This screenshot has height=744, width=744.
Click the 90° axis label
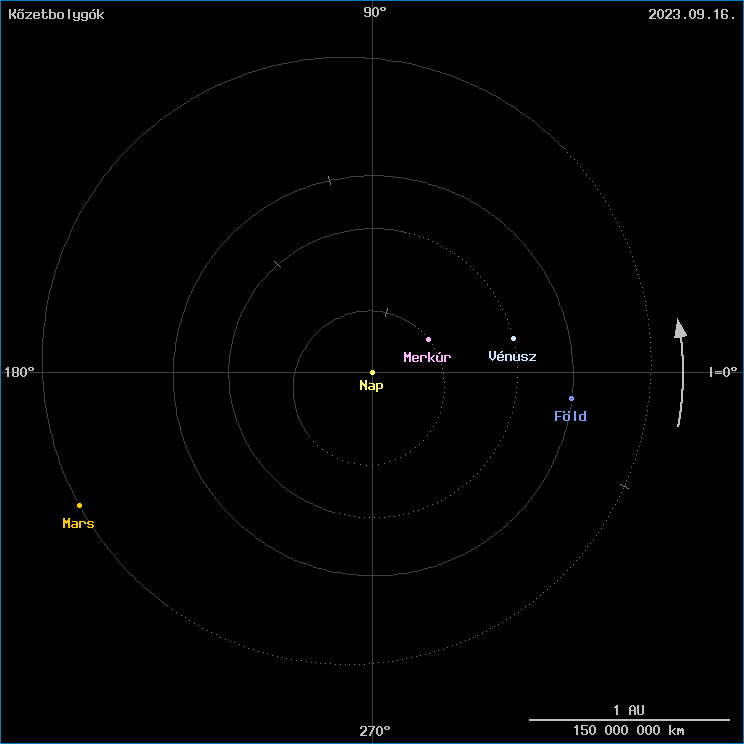(x=375, y=12)
